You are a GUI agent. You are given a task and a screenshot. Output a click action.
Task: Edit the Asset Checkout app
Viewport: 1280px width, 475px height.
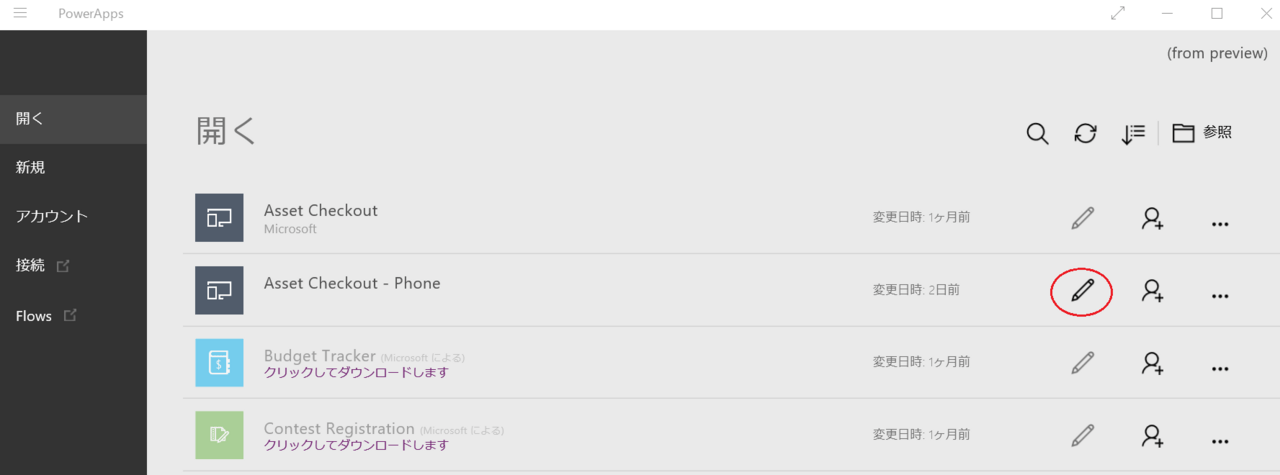(1082, 218)
